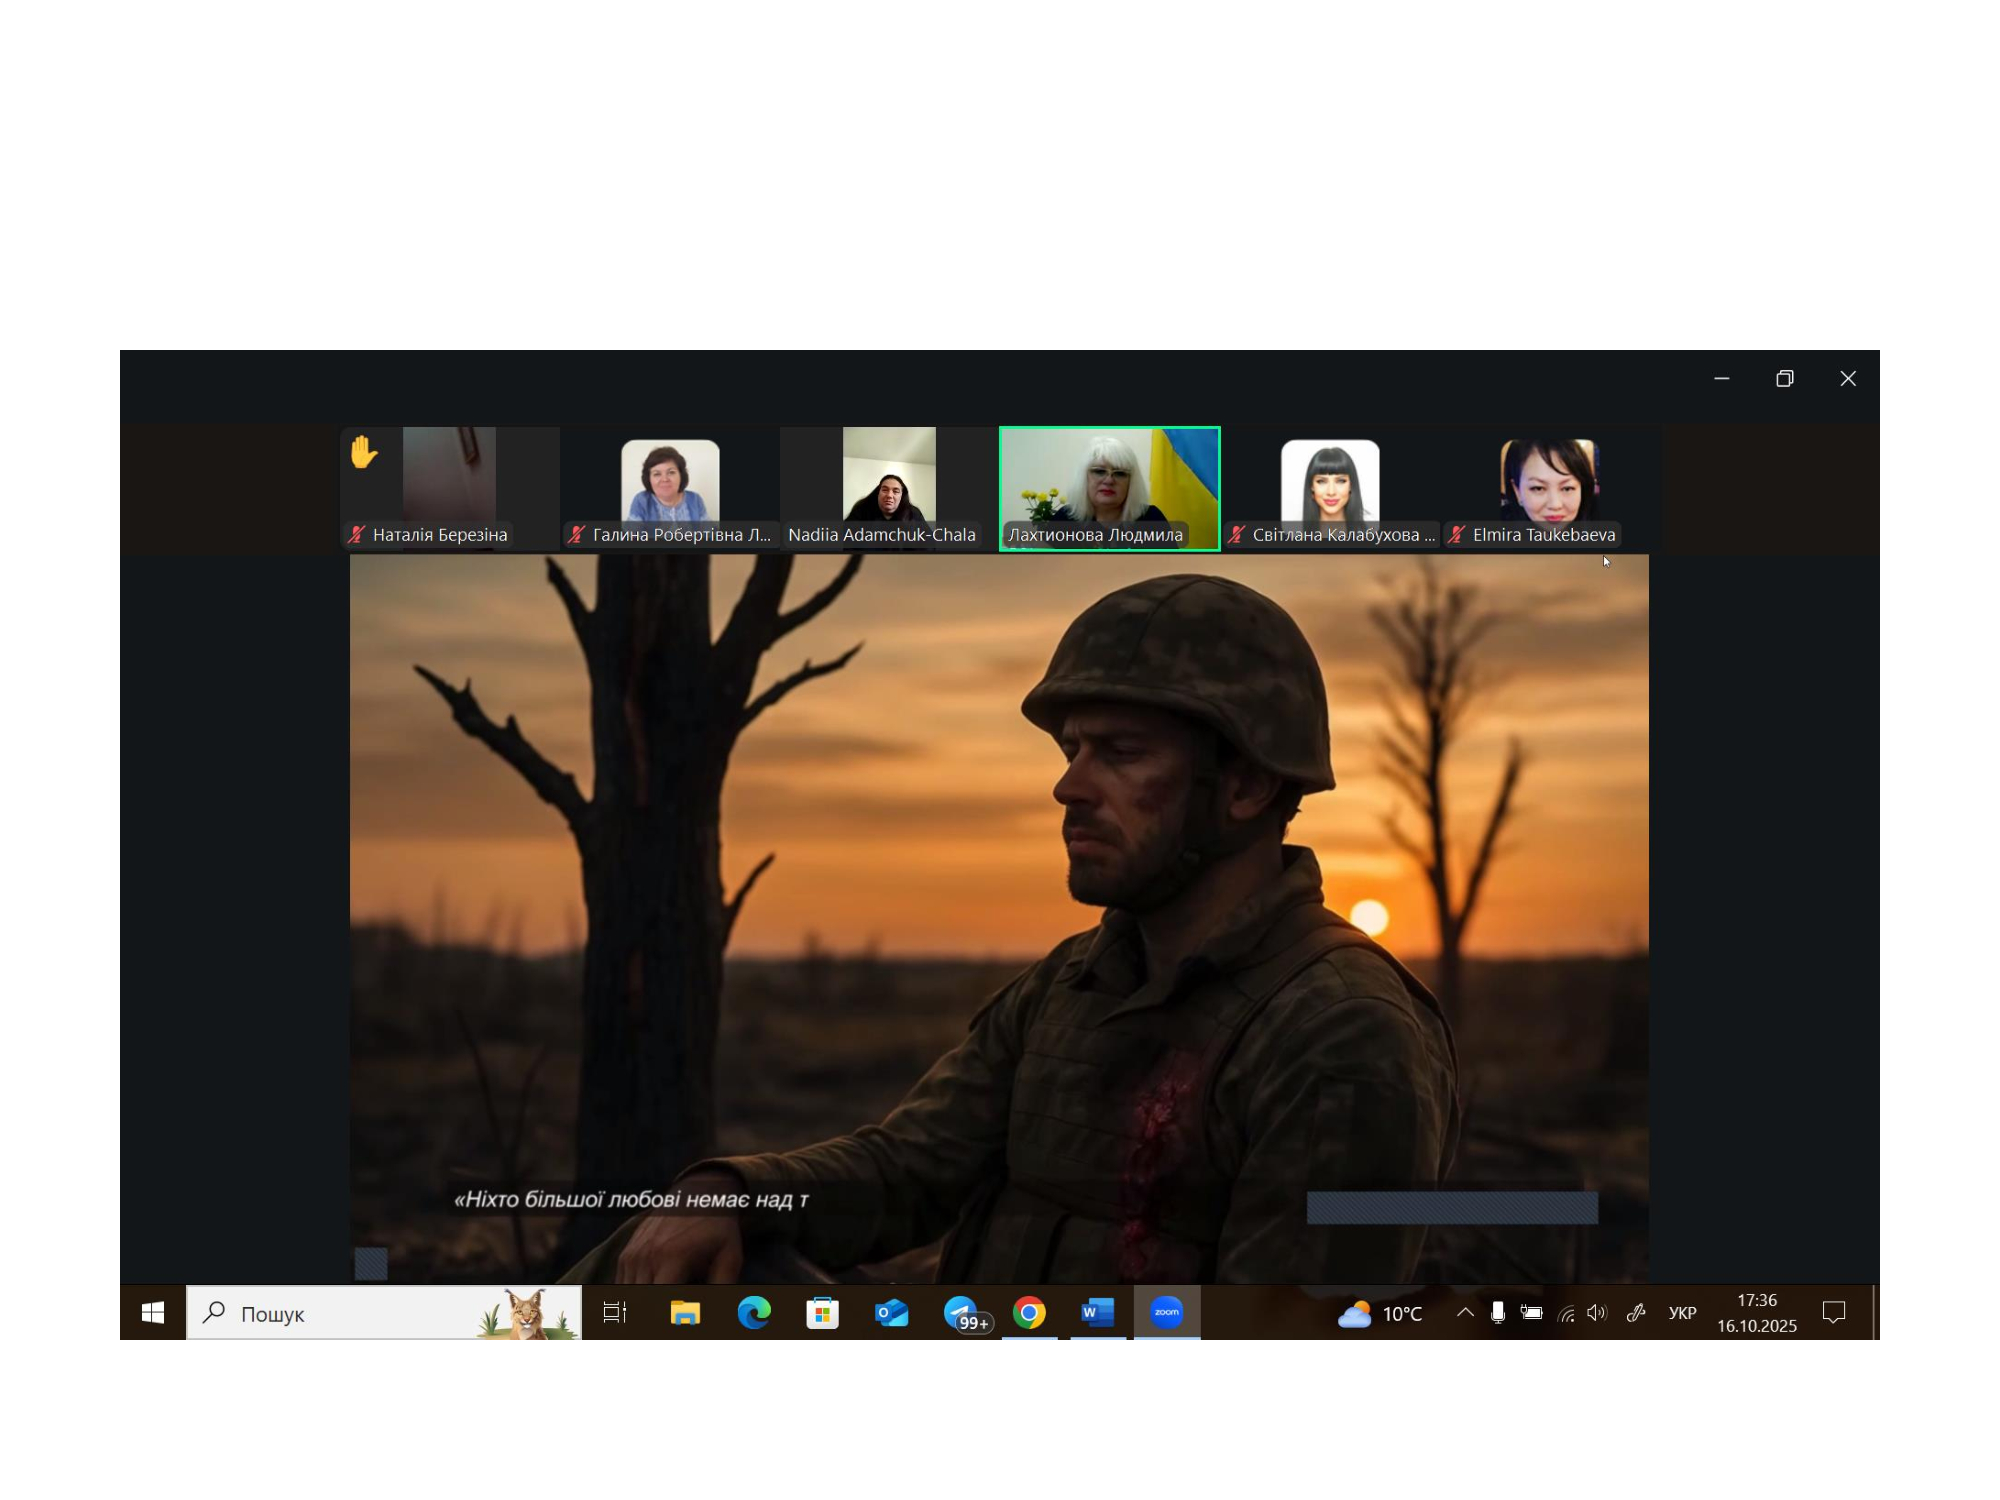The height and width of the screenshot is (1500, 2000).
Task: Click the weather 10°C widget
Action: tap(1380, 1313)
